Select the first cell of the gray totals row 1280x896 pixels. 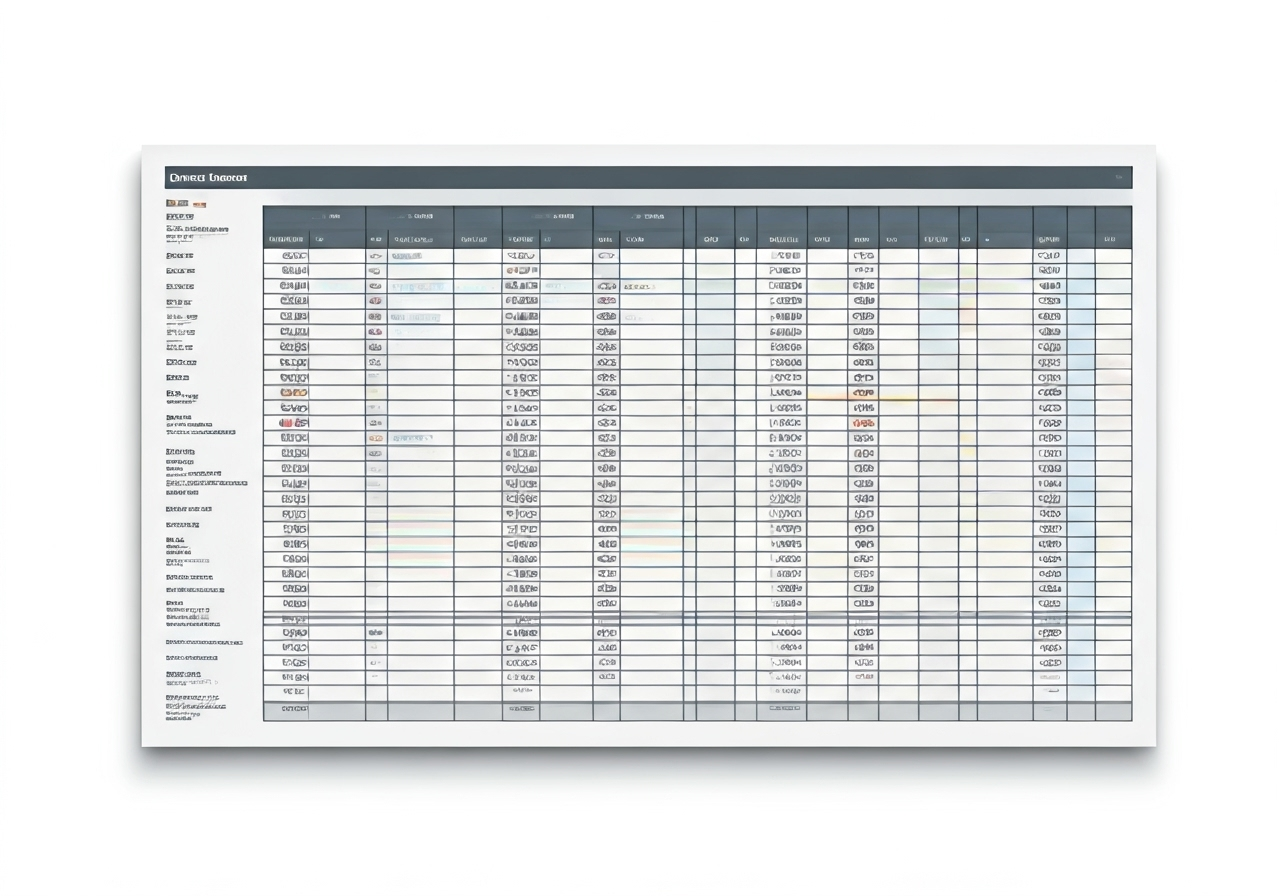pos(294,709)
